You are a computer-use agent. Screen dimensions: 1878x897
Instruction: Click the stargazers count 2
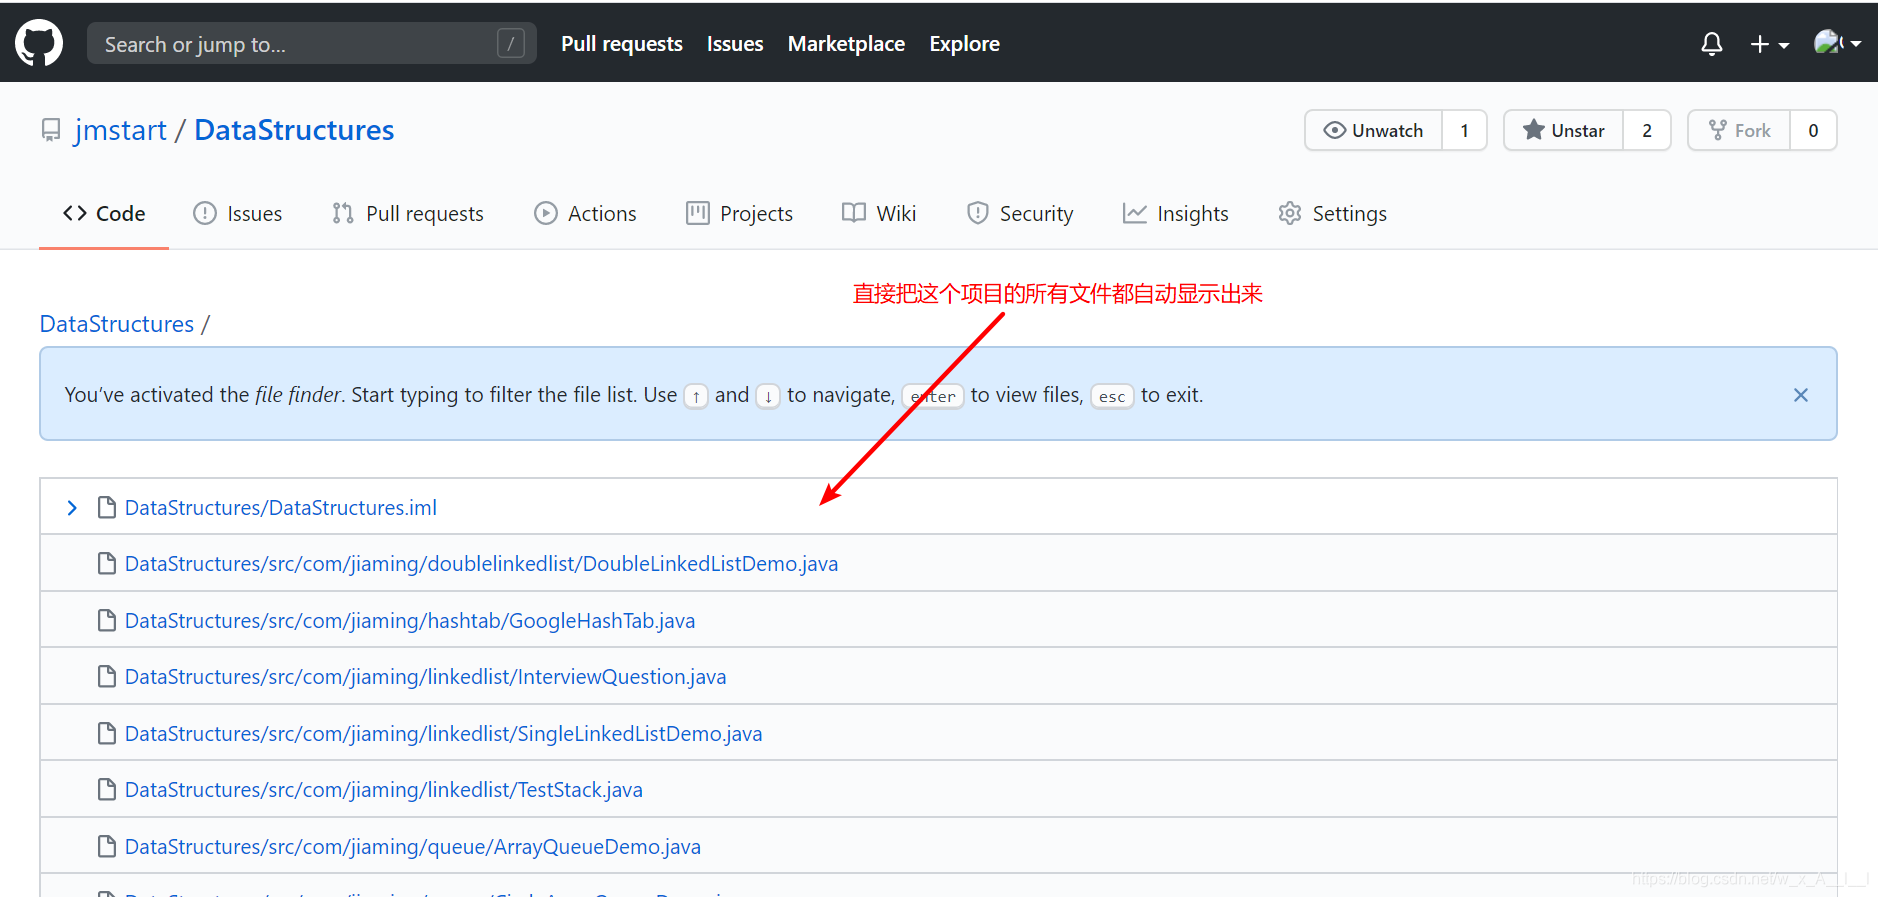pyautogui.click(x=1647, y=130)
